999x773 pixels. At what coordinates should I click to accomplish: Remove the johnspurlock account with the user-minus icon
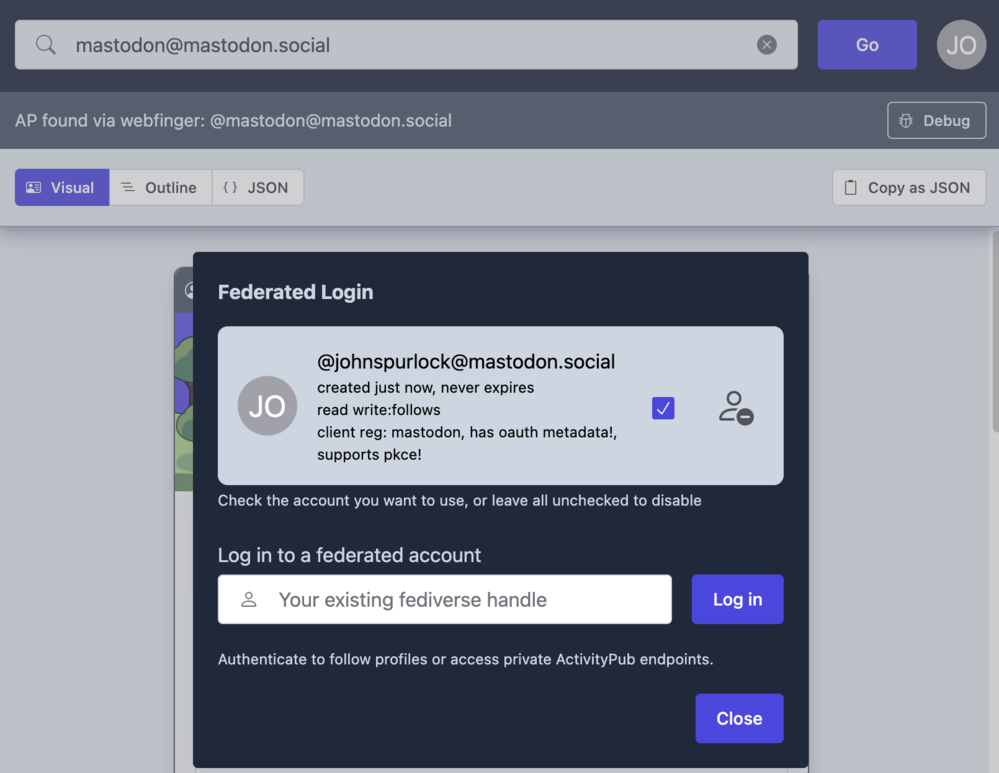click(x=736, y=407)
